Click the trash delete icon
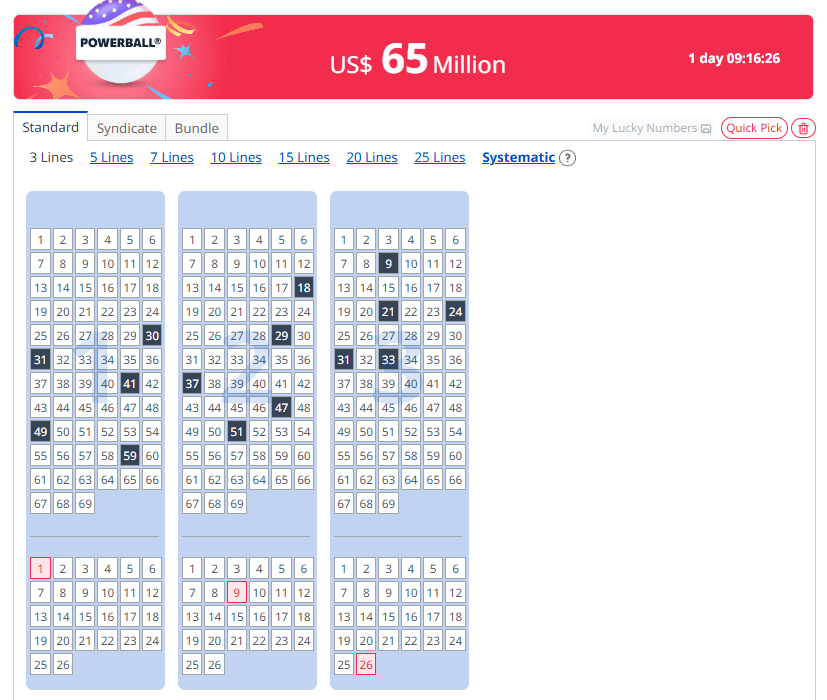 pyautogui.click(x=803, y=128)
